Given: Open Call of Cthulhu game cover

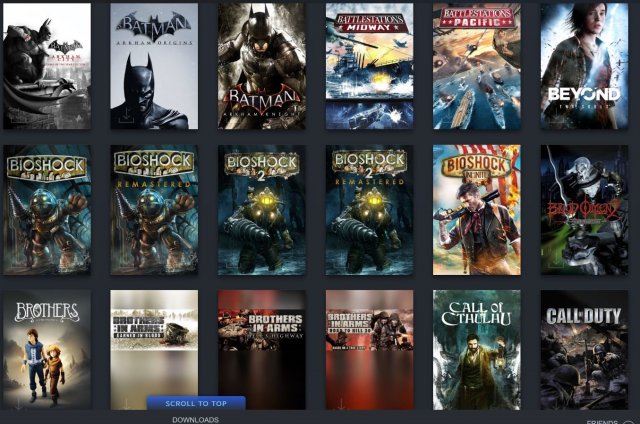Looking at the screenshot, I should [476, 350].
